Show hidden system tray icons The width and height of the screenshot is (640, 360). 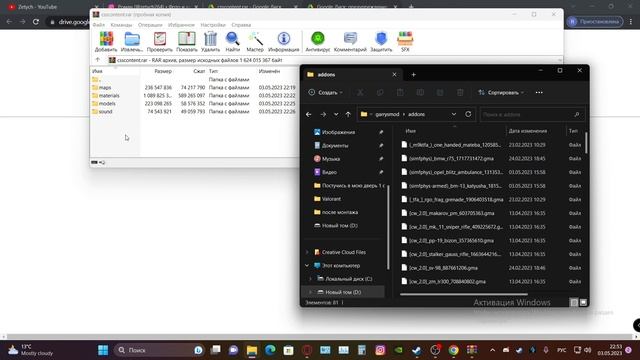(x=492, y=350)
